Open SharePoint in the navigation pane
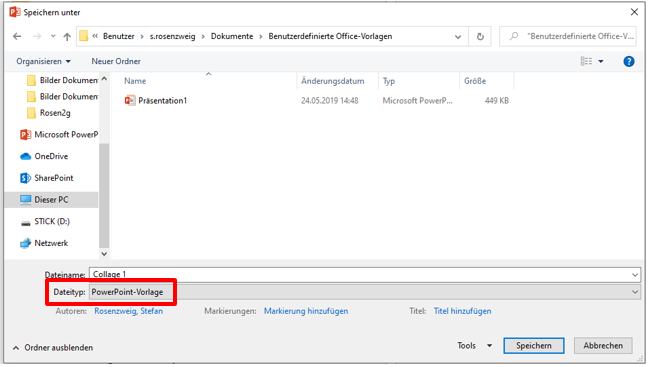This screenshot has height=367, width=648. click(x=47, y=178)
